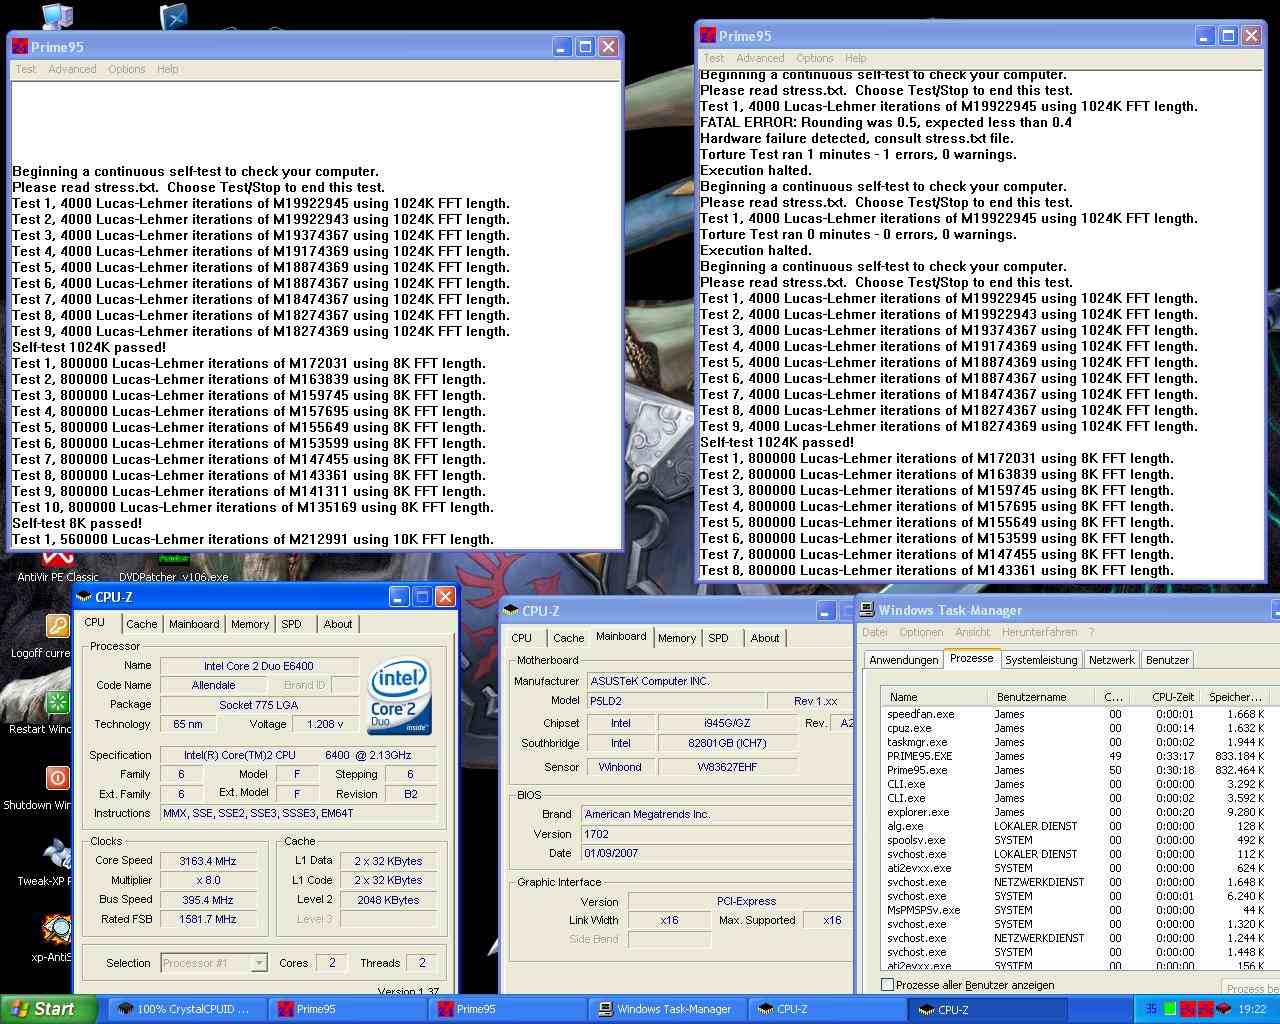Image resolution: width=1280 pixels, height=1024 pixels.
Task: Open the Herunterfahren menu in Task-Manager
Action: (1040, 632)
